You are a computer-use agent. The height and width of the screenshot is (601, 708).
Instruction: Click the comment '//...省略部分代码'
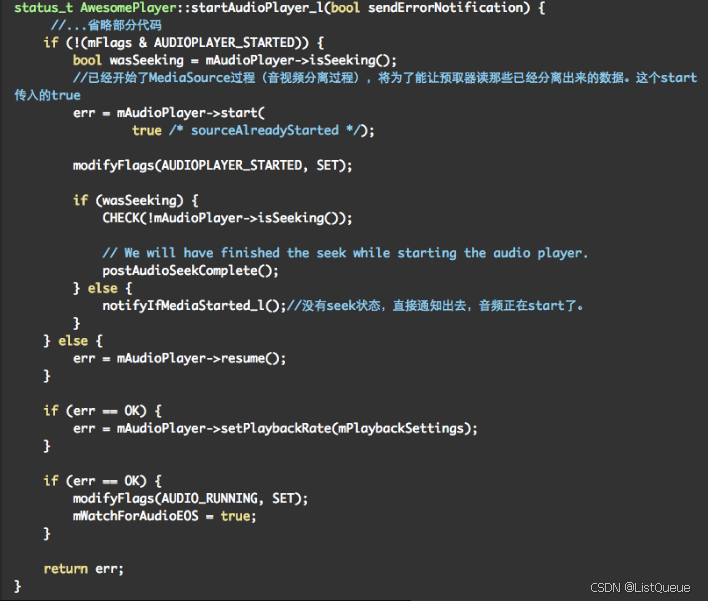106,25
